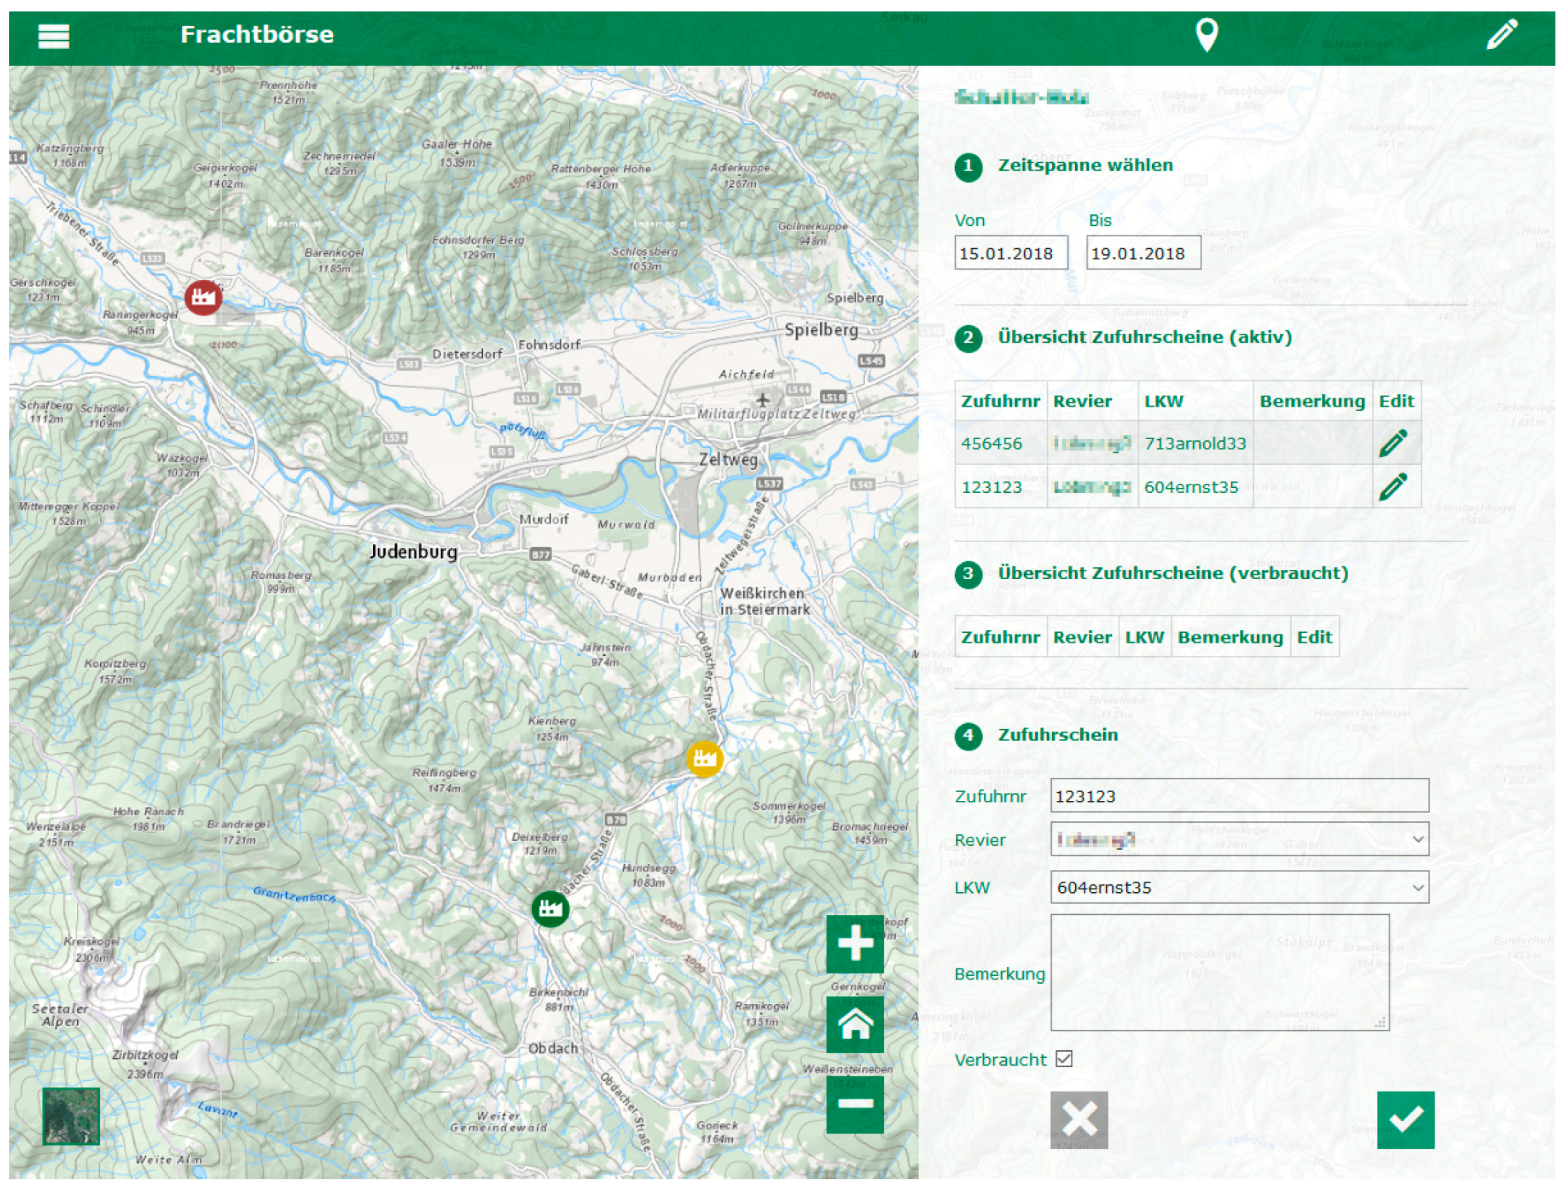This screenshot has height=1191, width=1567.
Task: Open the hamburger menu
Action: (53, 36)
